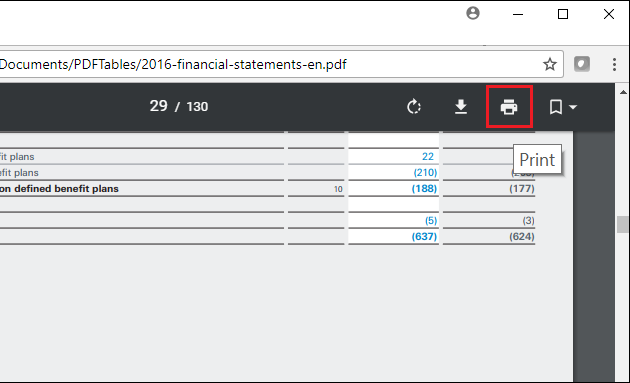
Task: Click the note reference number 10
Action: pyautogui.click(x=338, y=189)
